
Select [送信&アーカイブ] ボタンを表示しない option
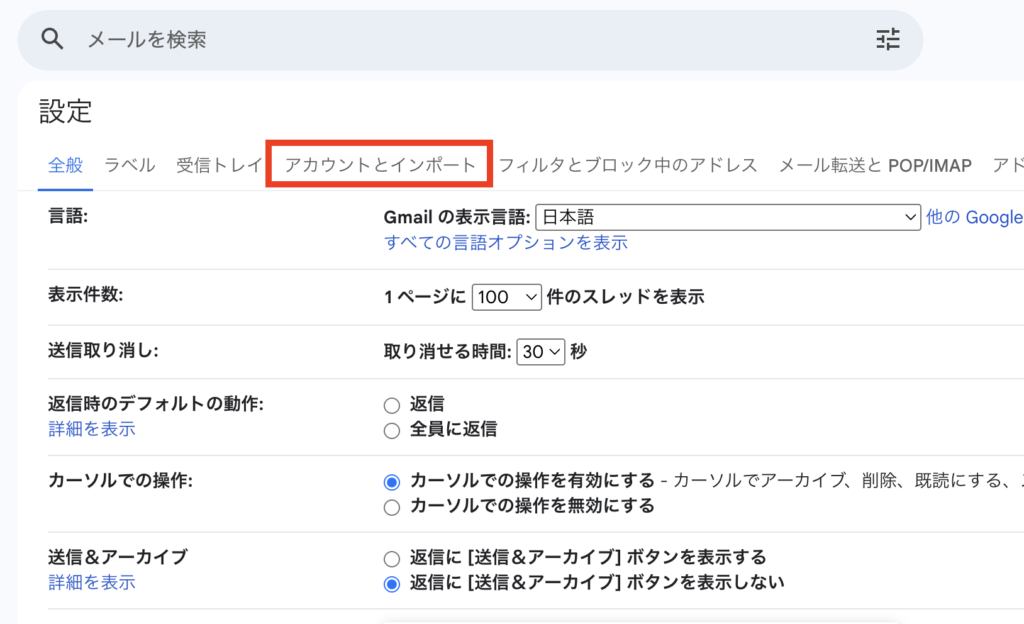[392, 583]
